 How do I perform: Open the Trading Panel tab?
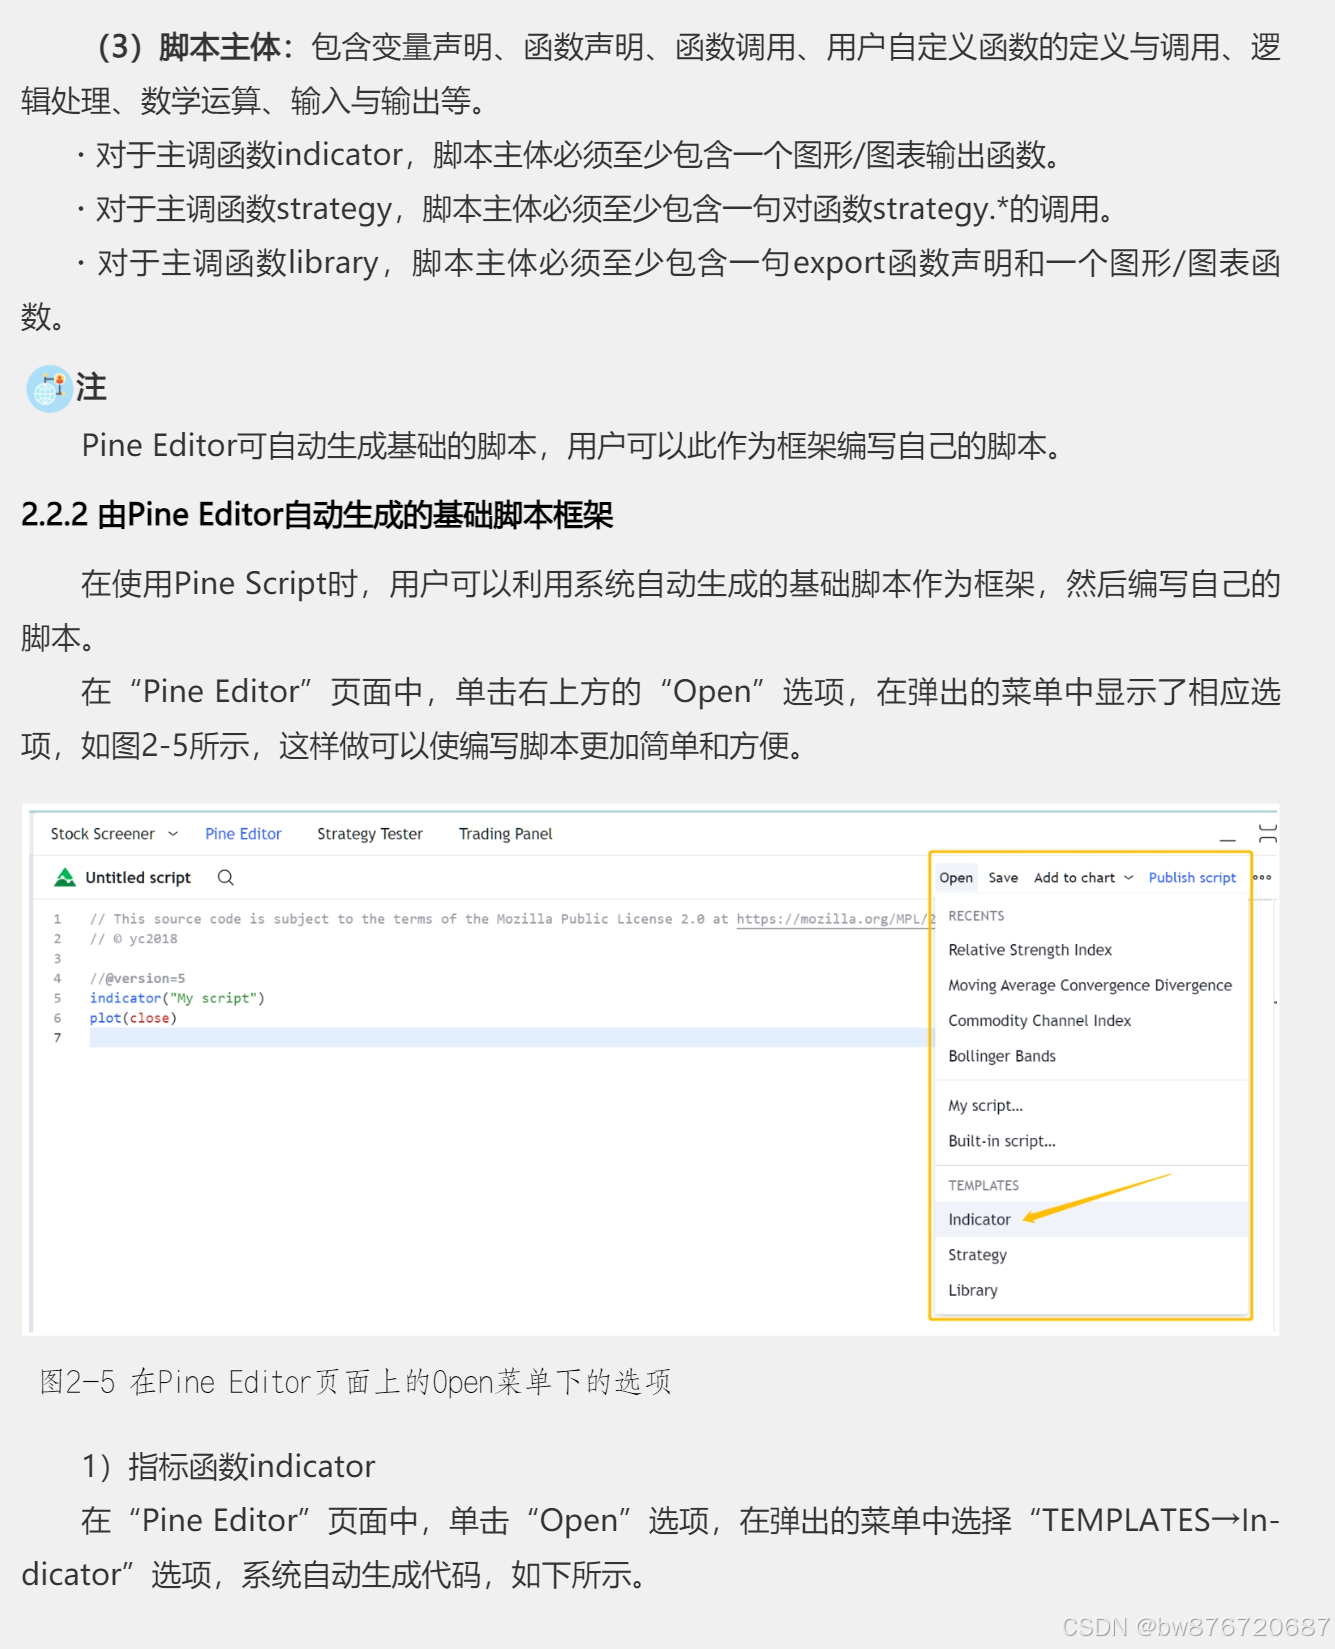click(505, 833)
